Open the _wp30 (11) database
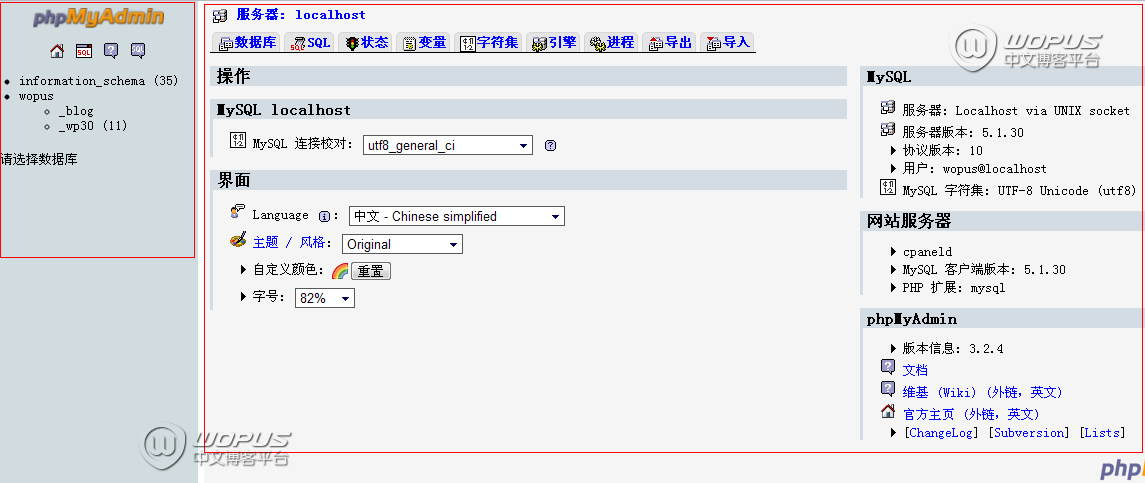1145x483 pixels. tap(93, 126)
